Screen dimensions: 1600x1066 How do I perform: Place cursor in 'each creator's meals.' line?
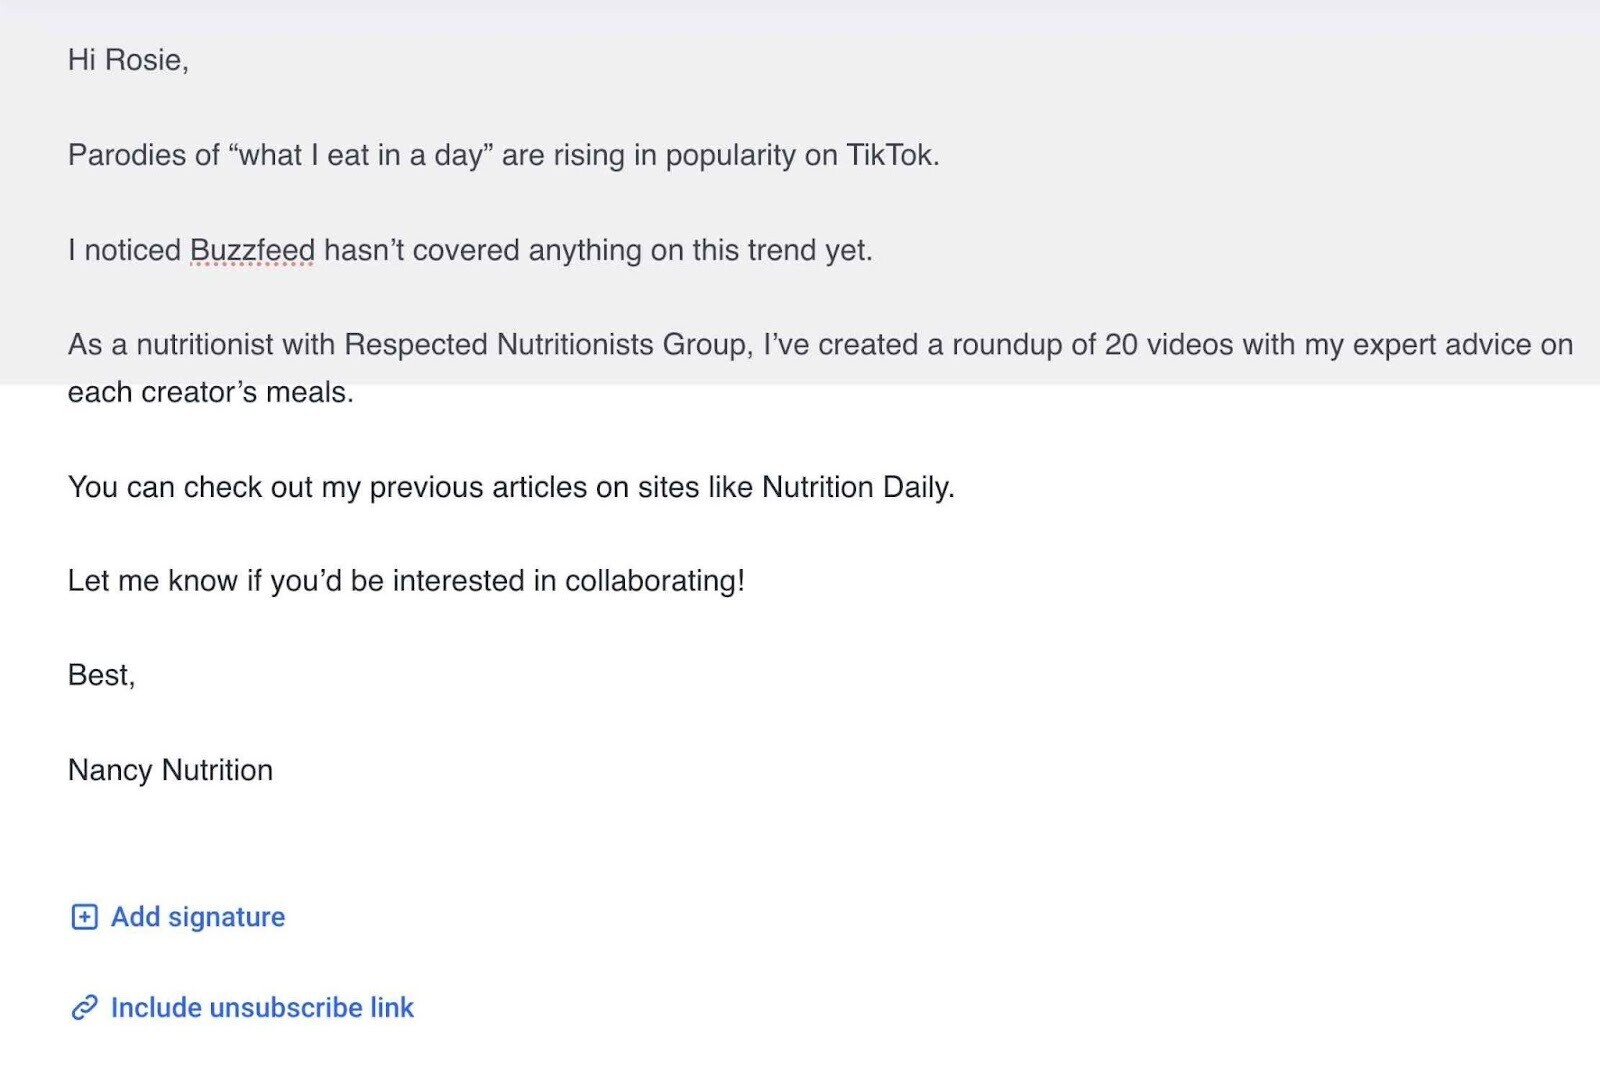[x=211, y=392]
